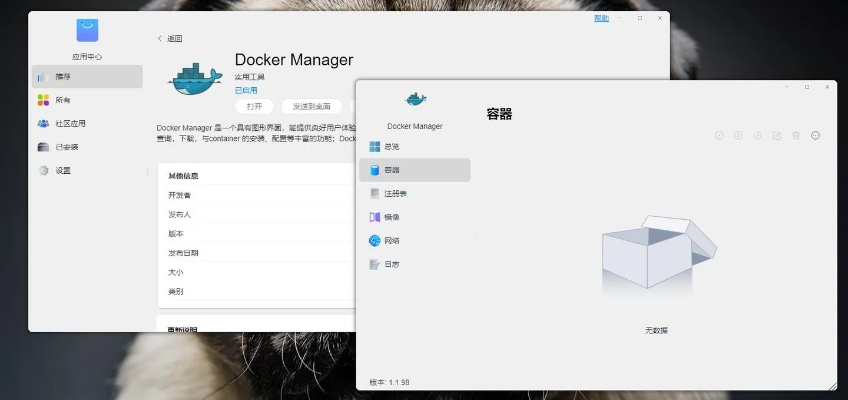The height and width of the screenshot is (400, 848).
Task: Click the restart container toolbar icon
Action: click(758, 135)
